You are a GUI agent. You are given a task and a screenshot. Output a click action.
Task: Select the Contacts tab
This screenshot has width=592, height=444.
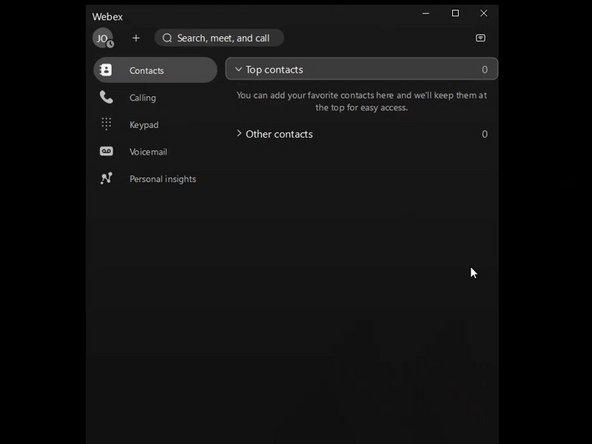coord(155,70)
